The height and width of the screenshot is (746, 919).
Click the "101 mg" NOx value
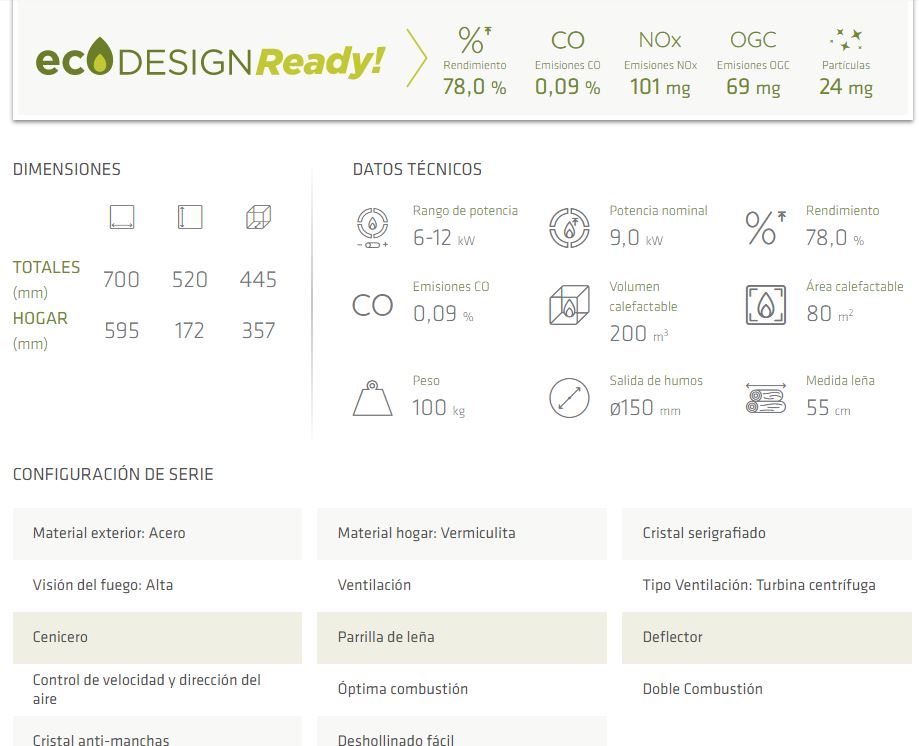[660, 87]
